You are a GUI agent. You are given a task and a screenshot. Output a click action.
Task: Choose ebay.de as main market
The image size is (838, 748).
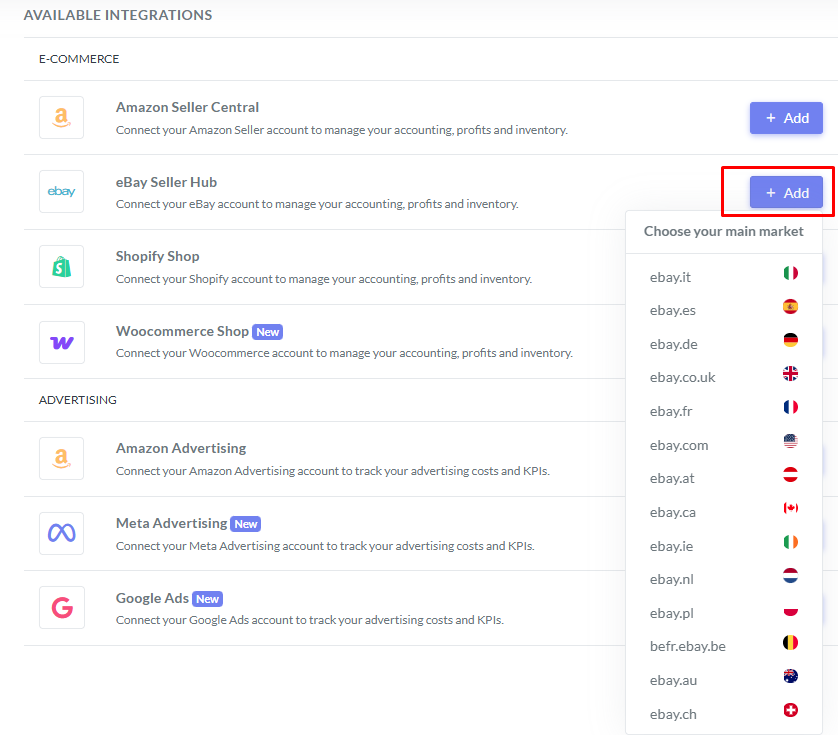(x=673, y=344)
